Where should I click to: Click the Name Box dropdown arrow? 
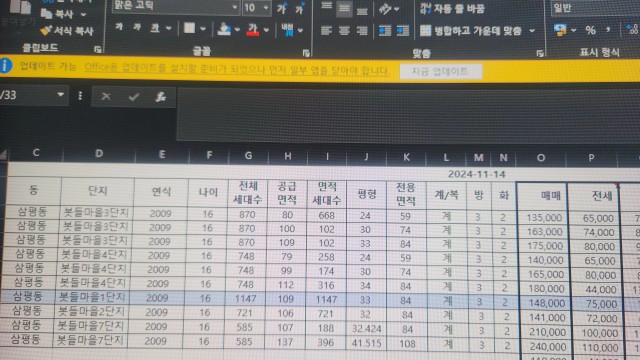point(60,95)
